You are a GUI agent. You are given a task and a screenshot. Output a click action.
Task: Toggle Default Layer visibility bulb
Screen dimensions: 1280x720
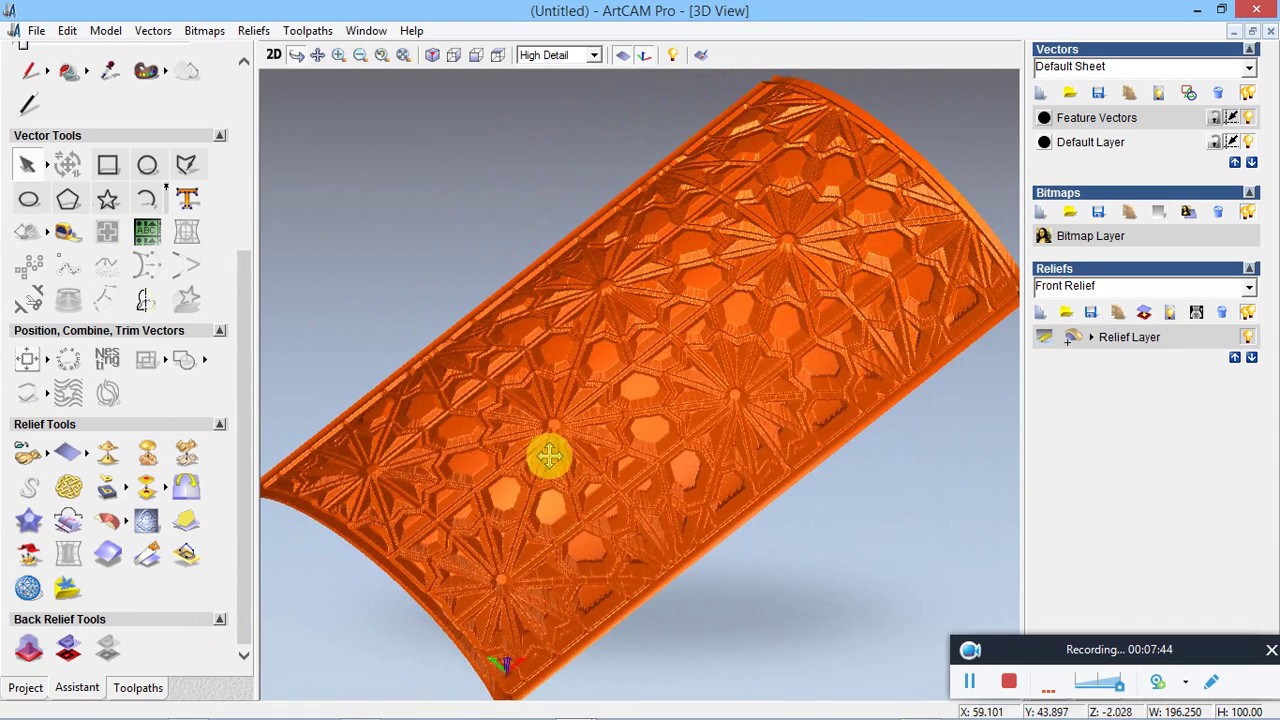click(x=1248, y=142)
